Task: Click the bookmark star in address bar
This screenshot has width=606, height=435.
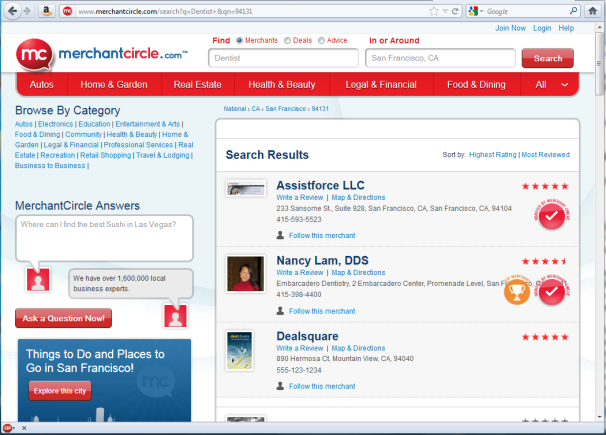Action: (434, 11)
